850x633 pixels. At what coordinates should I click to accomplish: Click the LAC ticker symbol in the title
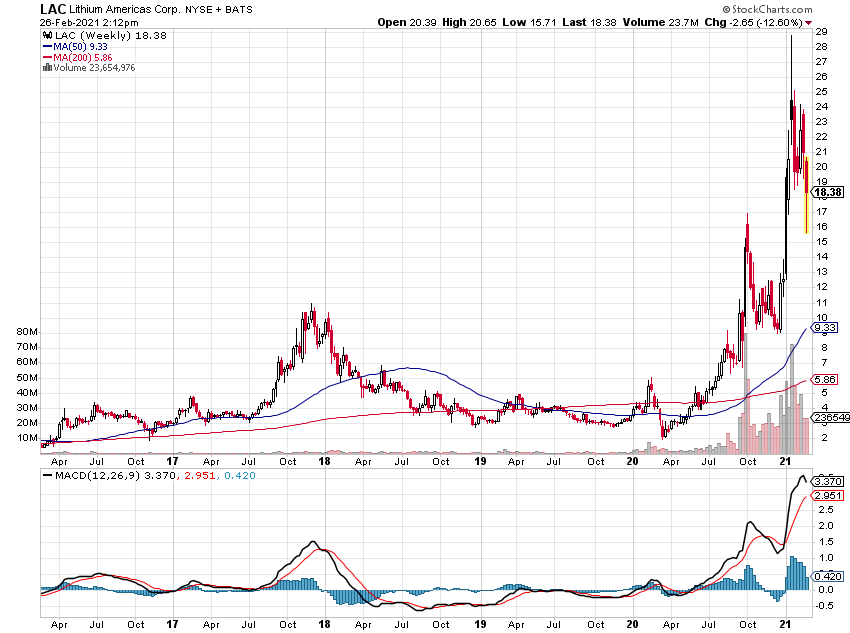click(53, 9)
